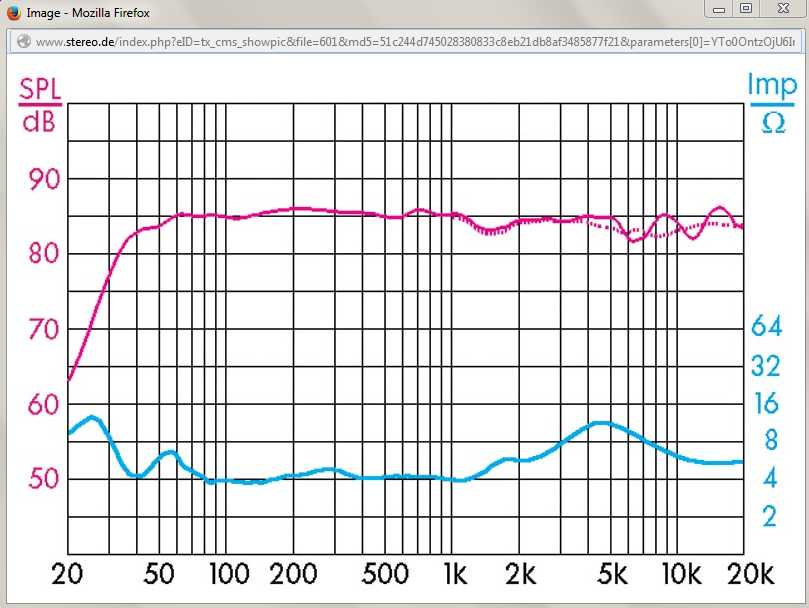
Task: Close the Firefox image window
Action: point(783,9)
